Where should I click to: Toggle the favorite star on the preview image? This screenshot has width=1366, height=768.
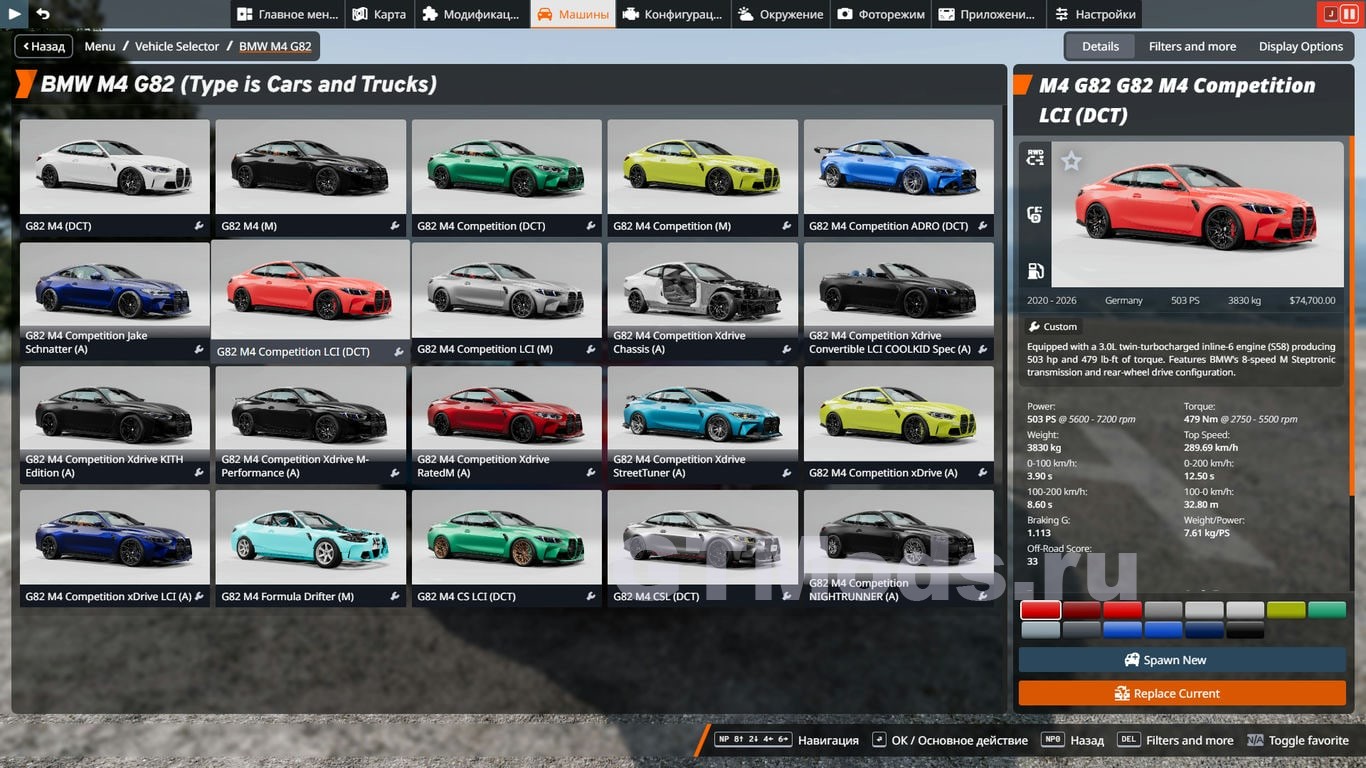click(1071, 161)
